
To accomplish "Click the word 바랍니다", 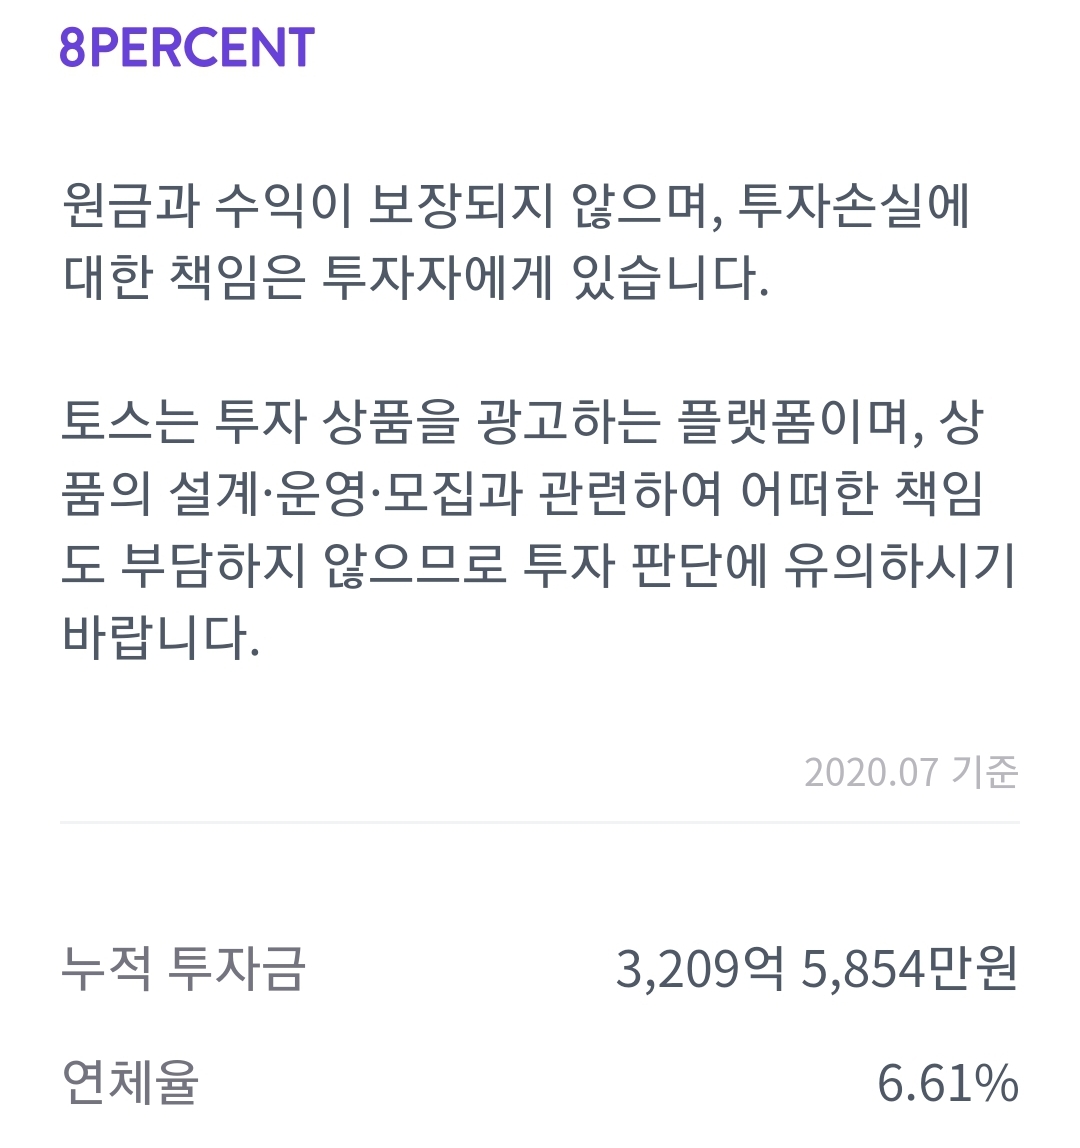I will (160, 637).
